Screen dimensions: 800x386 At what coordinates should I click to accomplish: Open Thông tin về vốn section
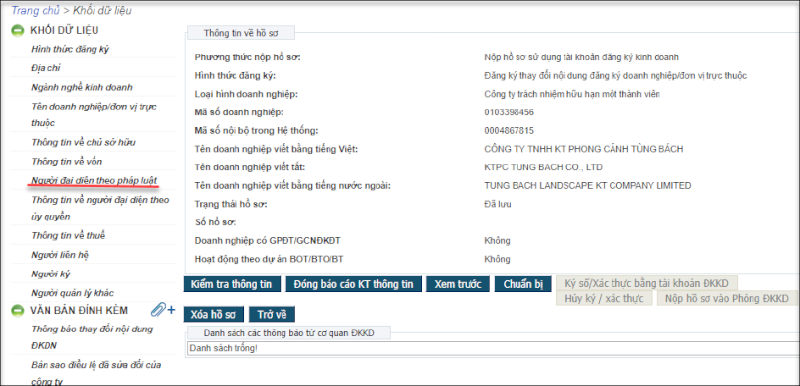pyautogui.click(x=67, y=162)
